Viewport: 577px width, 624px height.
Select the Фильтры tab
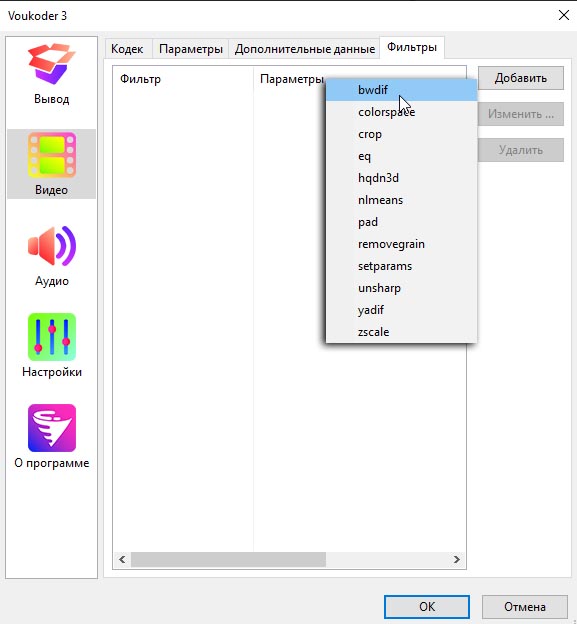[412, 47]
